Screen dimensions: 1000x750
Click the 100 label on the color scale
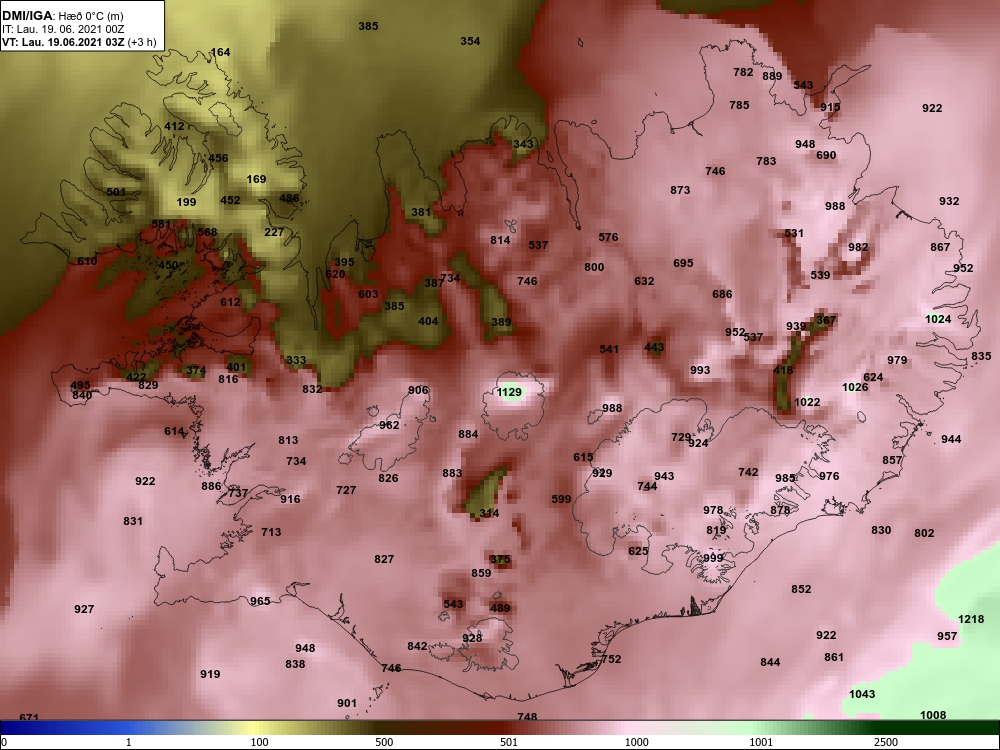coord(260,742)
